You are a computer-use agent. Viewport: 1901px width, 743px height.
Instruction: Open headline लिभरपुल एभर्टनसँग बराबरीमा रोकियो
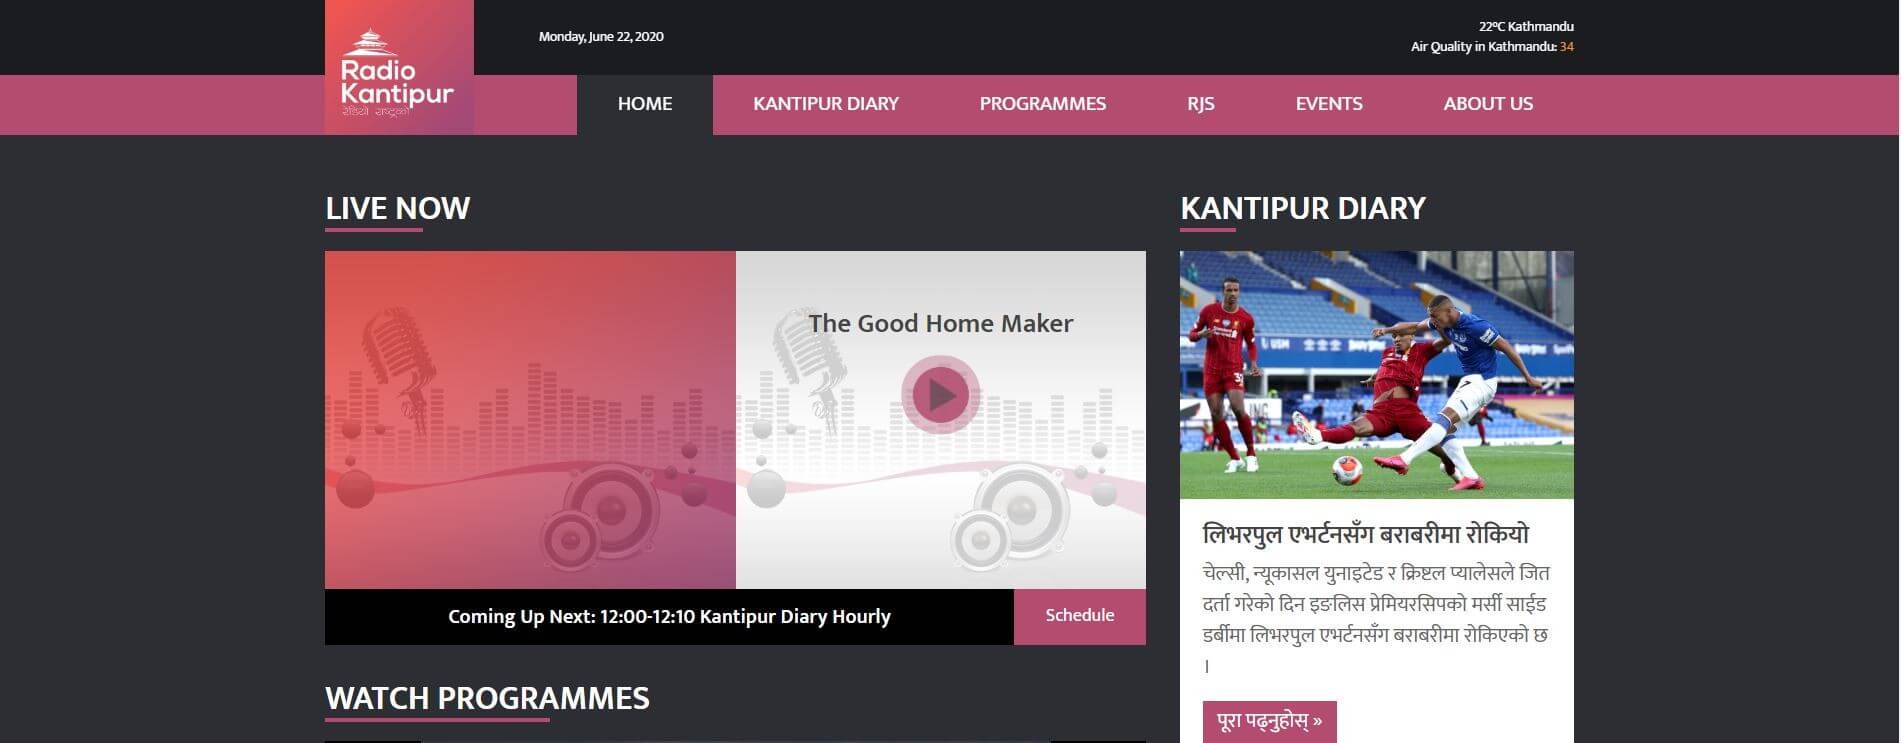click(x=1366, y=534)
